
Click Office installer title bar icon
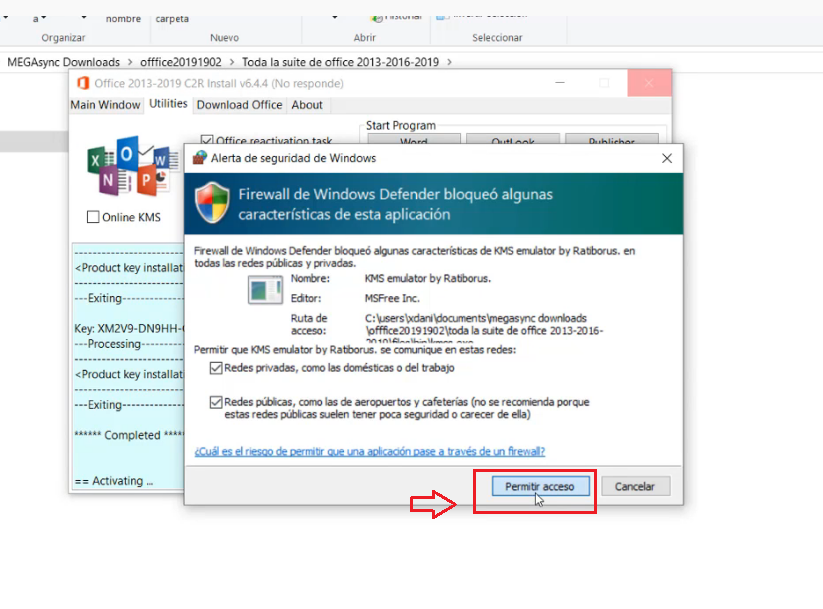tap(83, 83)
